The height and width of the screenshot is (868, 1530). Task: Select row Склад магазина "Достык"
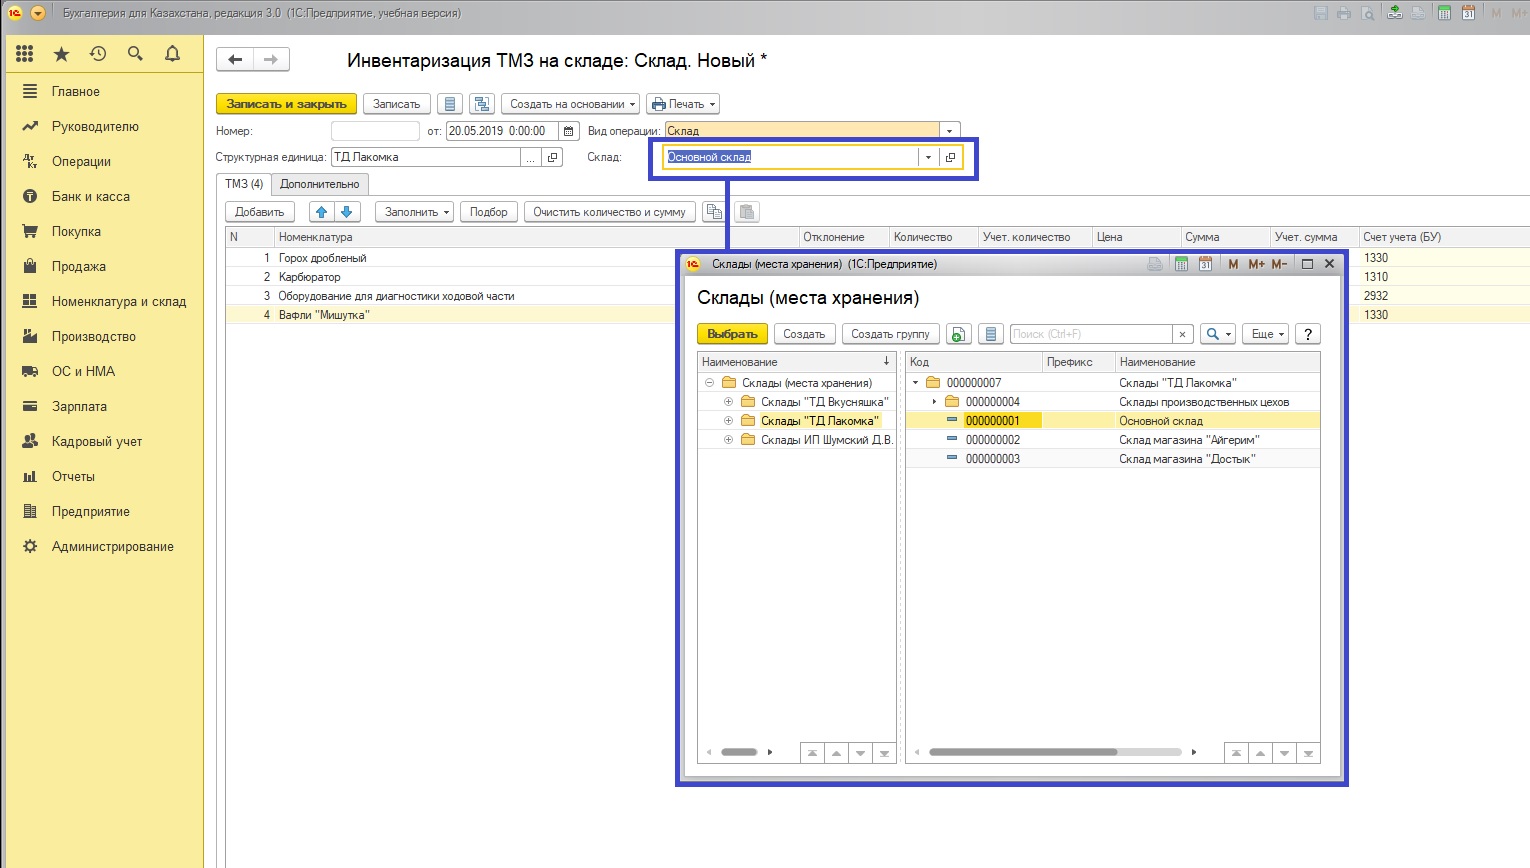click(1113, 459)
